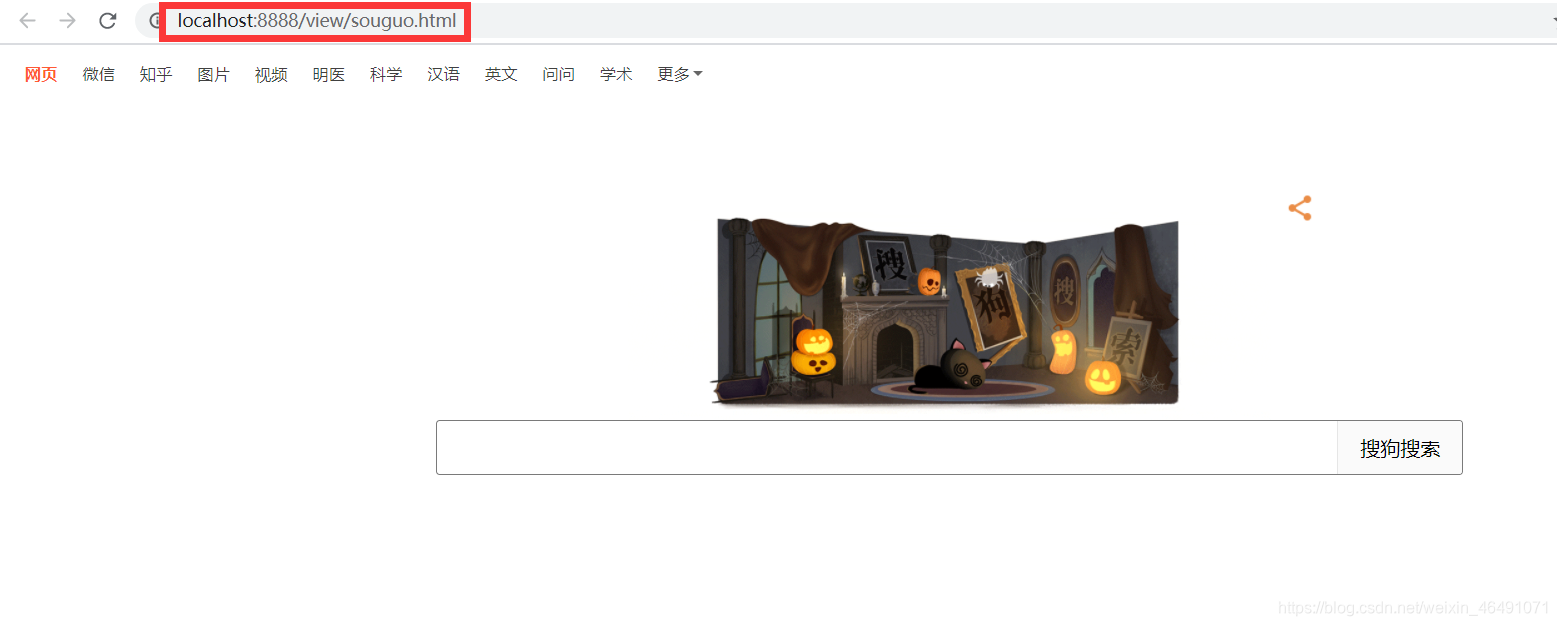
Task: Click the browser forward arrow
Action: coord(67,21)
